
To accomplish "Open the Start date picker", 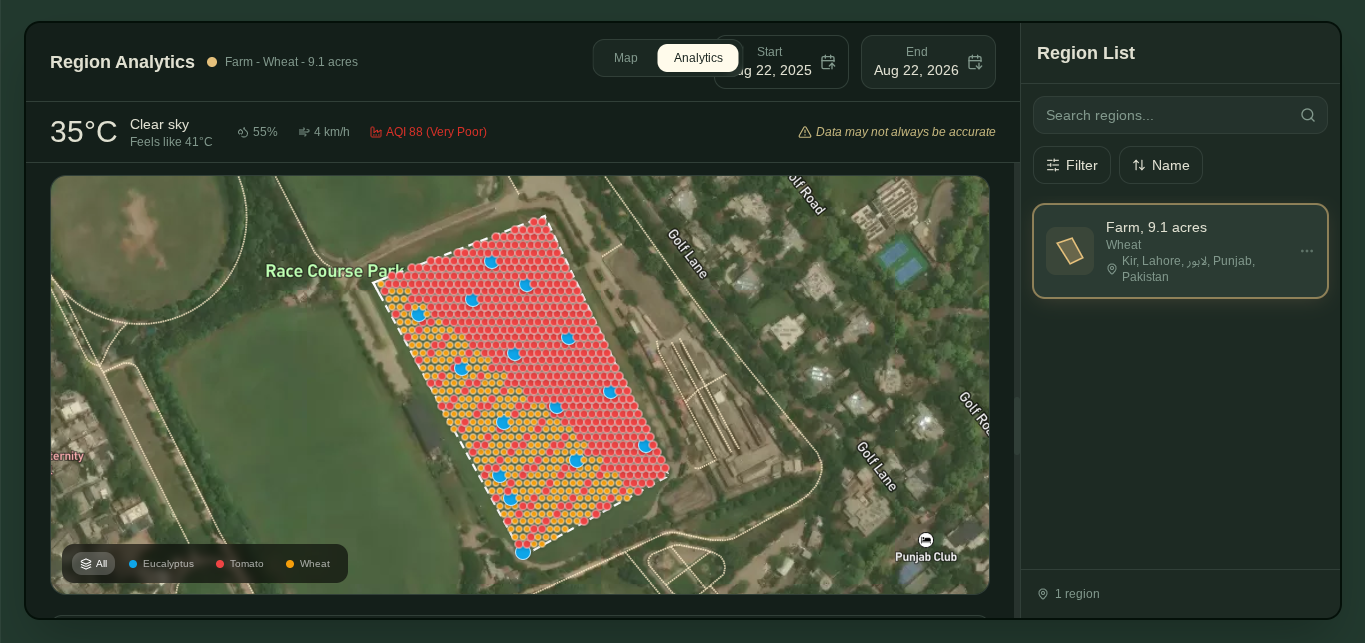I will 781,62.
